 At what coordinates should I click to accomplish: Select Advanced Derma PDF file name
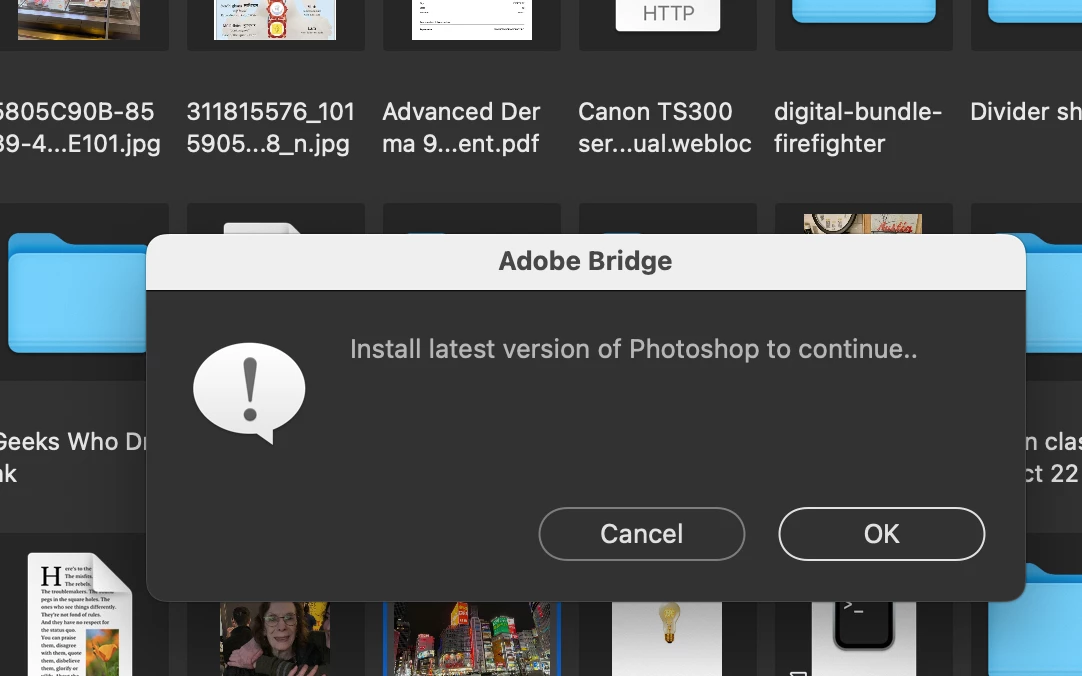[x=461, y=128]
